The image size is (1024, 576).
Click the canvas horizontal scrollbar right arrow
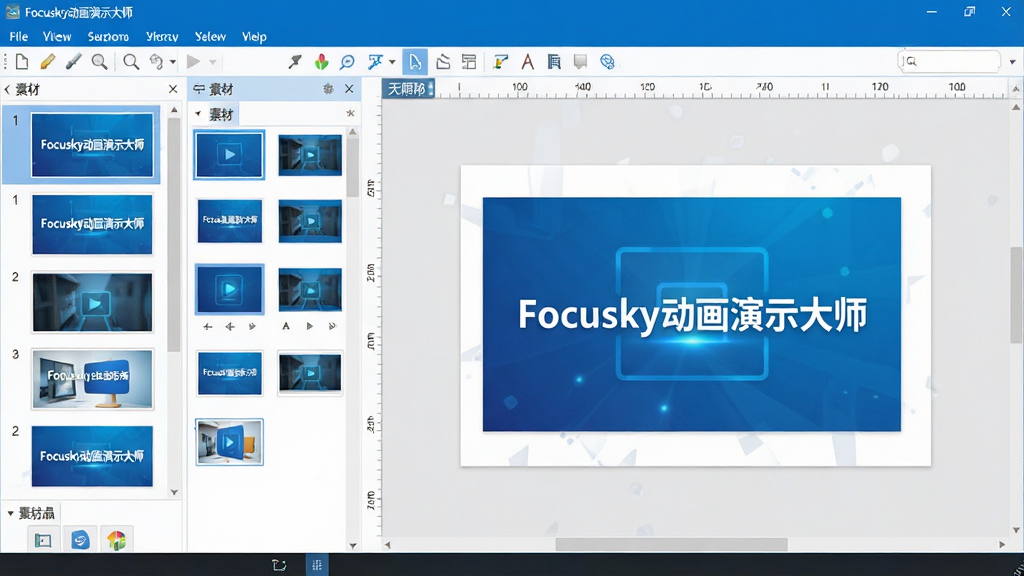click(x=1002, y=544)
